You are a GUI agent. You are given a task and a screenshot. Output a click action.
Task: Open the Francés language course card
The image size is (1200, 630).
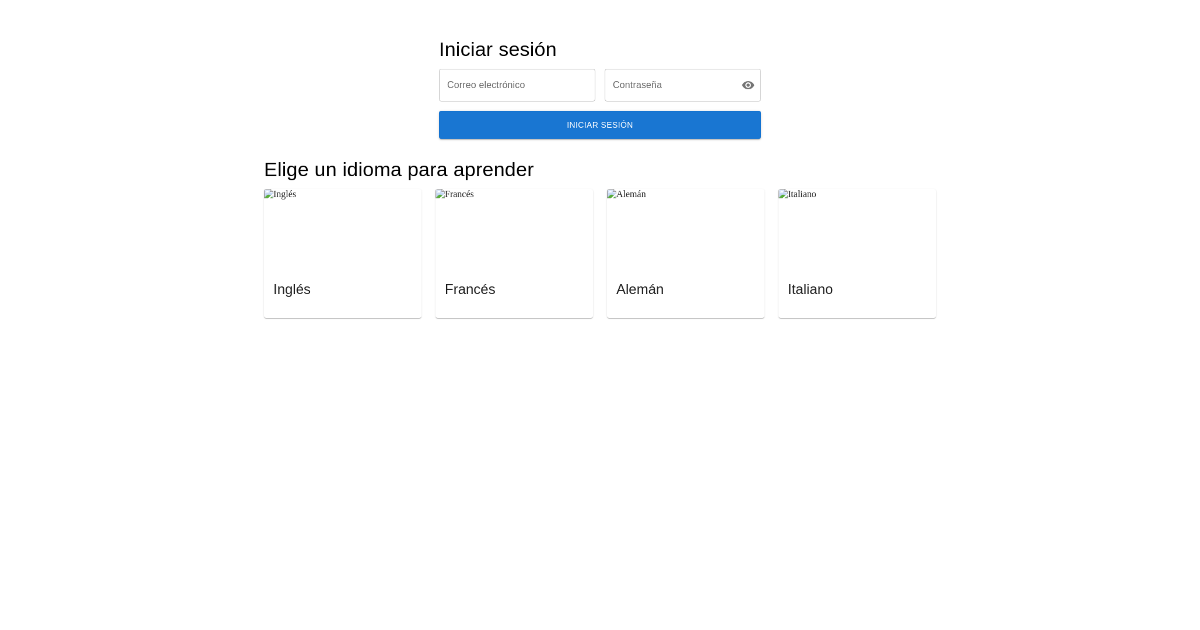(x=514, y=252)
